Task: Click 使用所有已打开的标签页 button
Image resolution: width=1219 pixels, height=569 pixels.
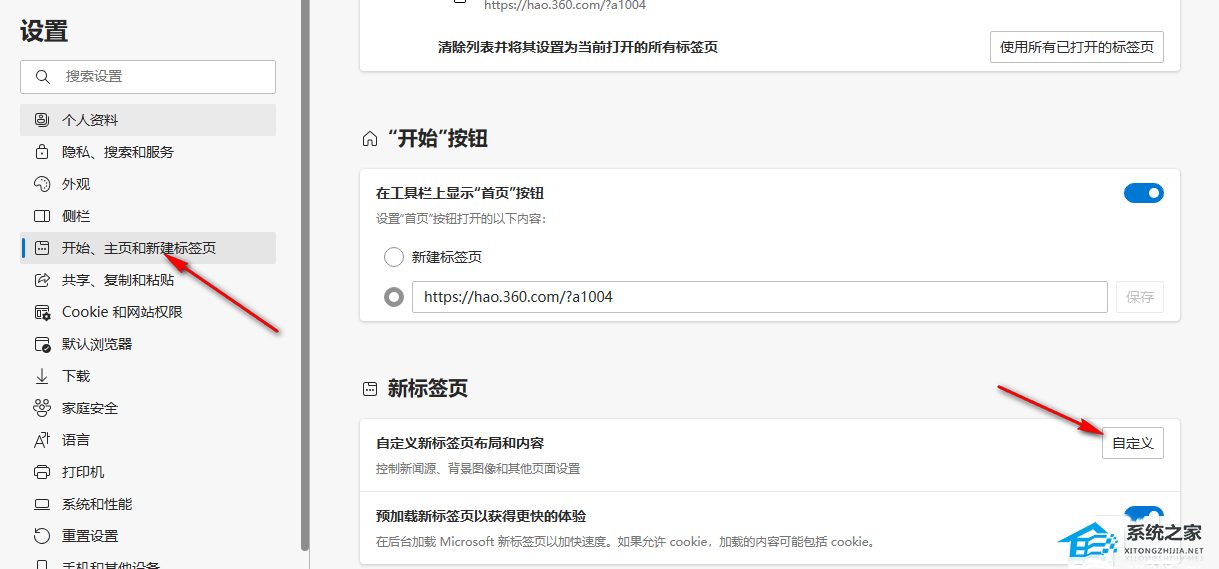Action: tap(1077, 47)
